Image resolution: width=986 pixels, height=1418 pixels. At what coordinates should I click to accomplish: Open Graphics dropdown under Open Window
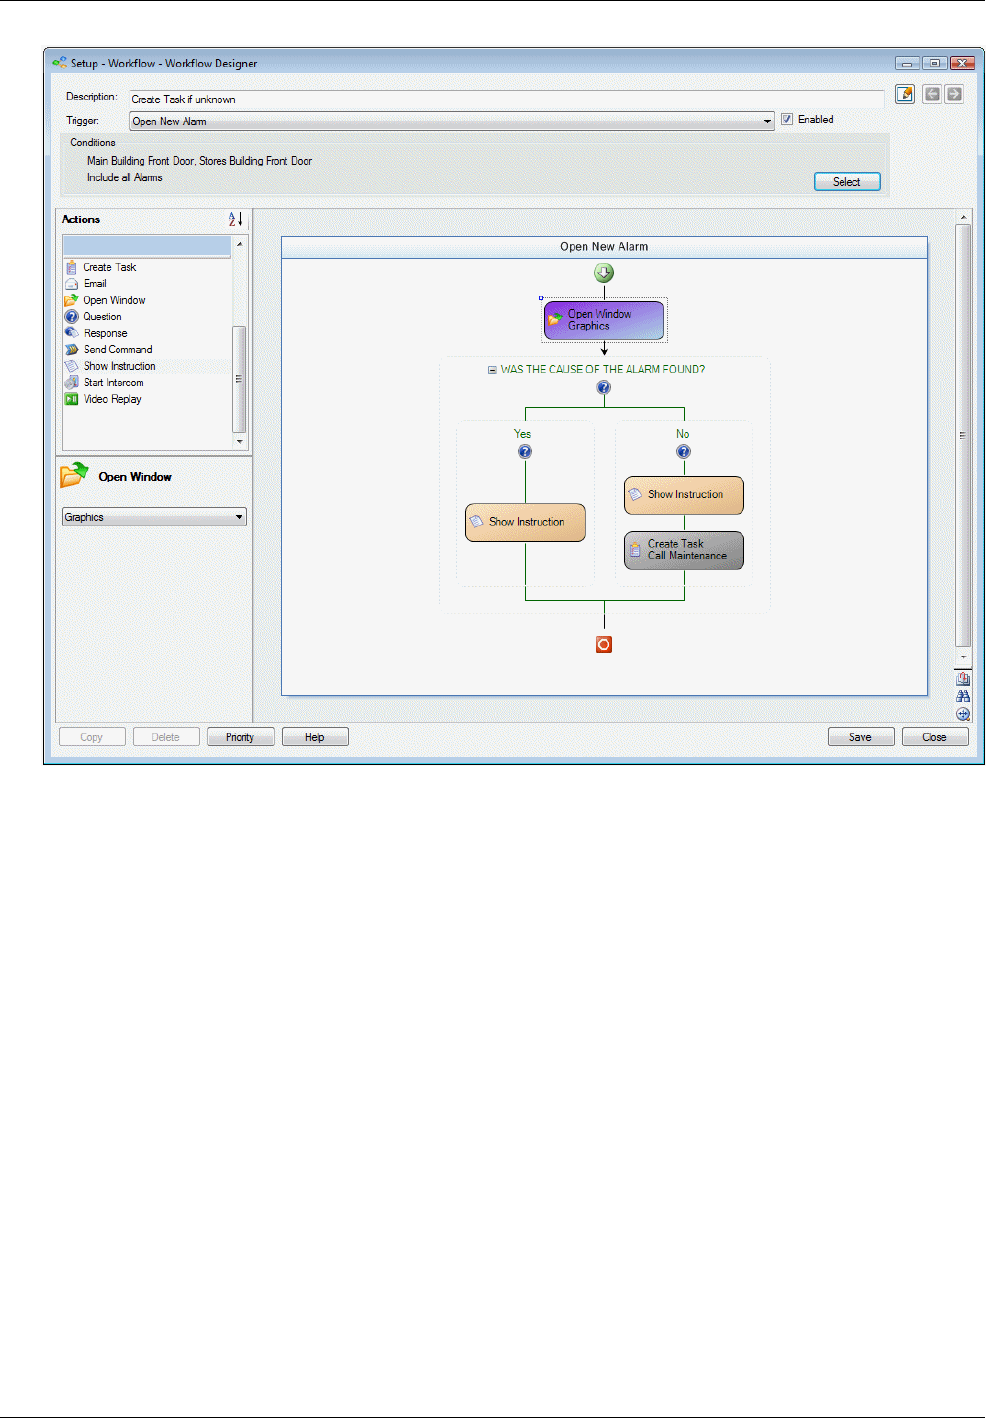pos(154,517)
